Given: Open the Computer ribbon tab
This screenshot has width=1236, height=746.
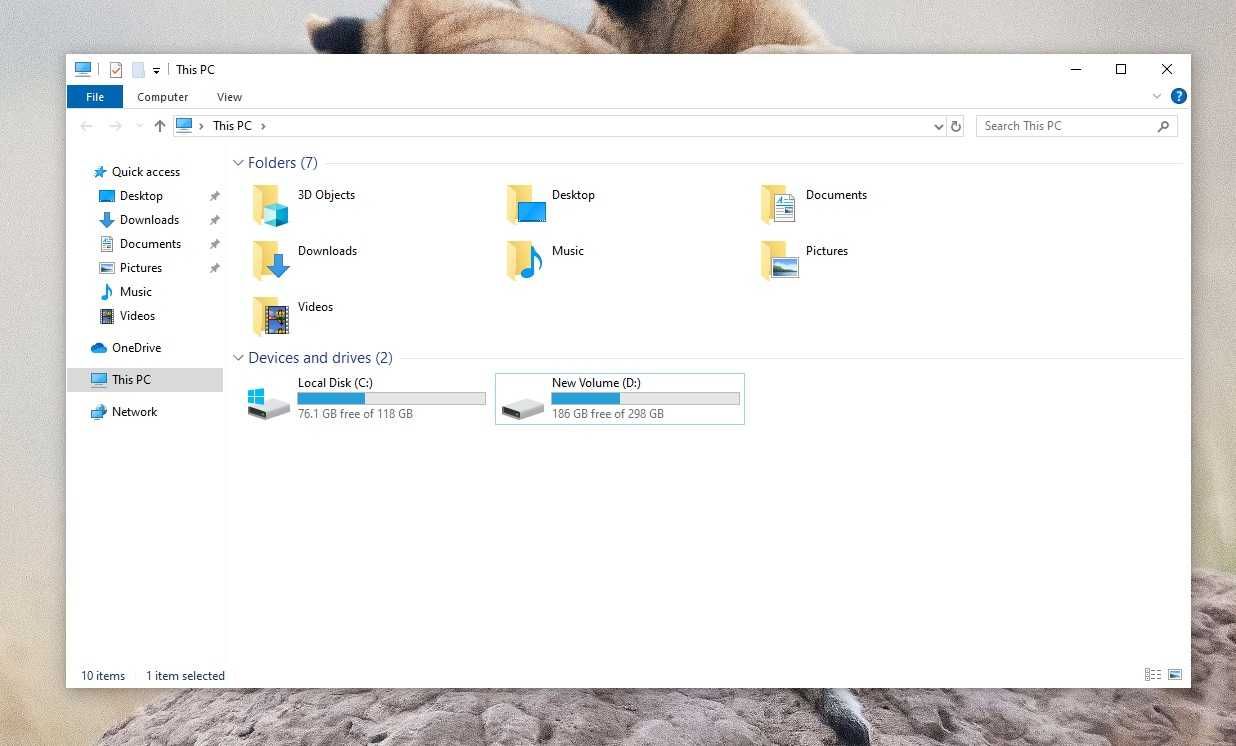Looking at the screenshot, I should [163, 97].
